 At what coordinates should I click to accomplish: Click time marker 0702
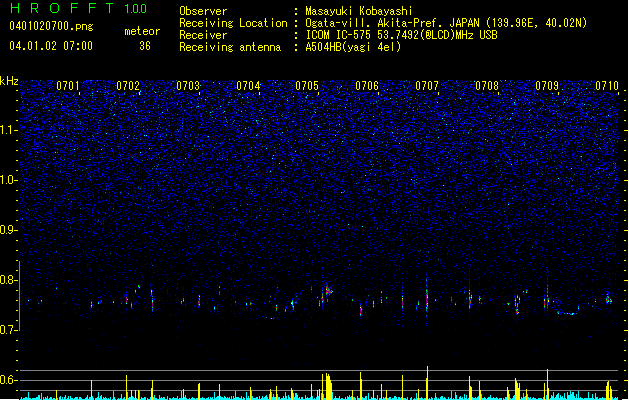(128, 86)
